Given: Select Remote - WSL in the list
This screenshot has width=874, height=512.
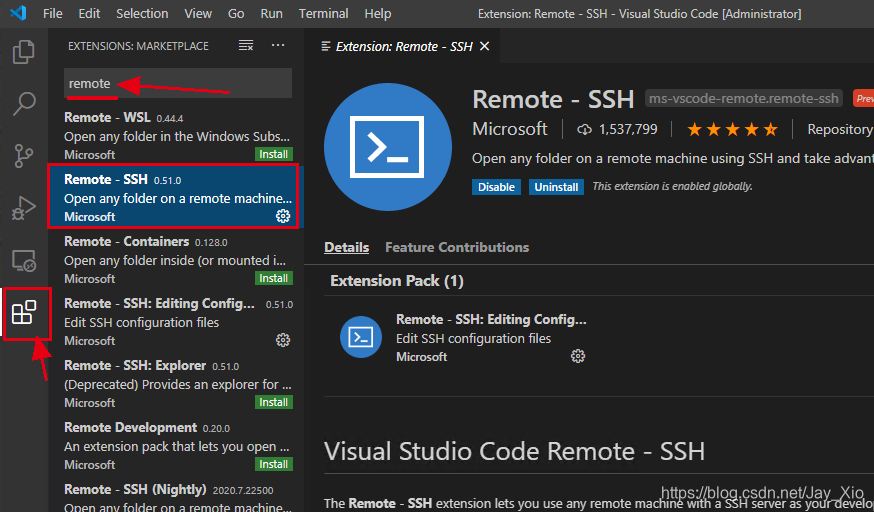Looking at the screenshot, I should [177, 135].
